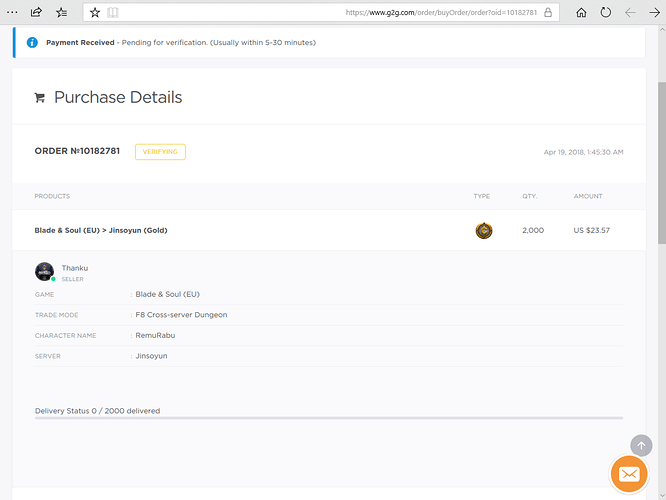
Task: Click the QTY. column header
Action: point(530,196)
